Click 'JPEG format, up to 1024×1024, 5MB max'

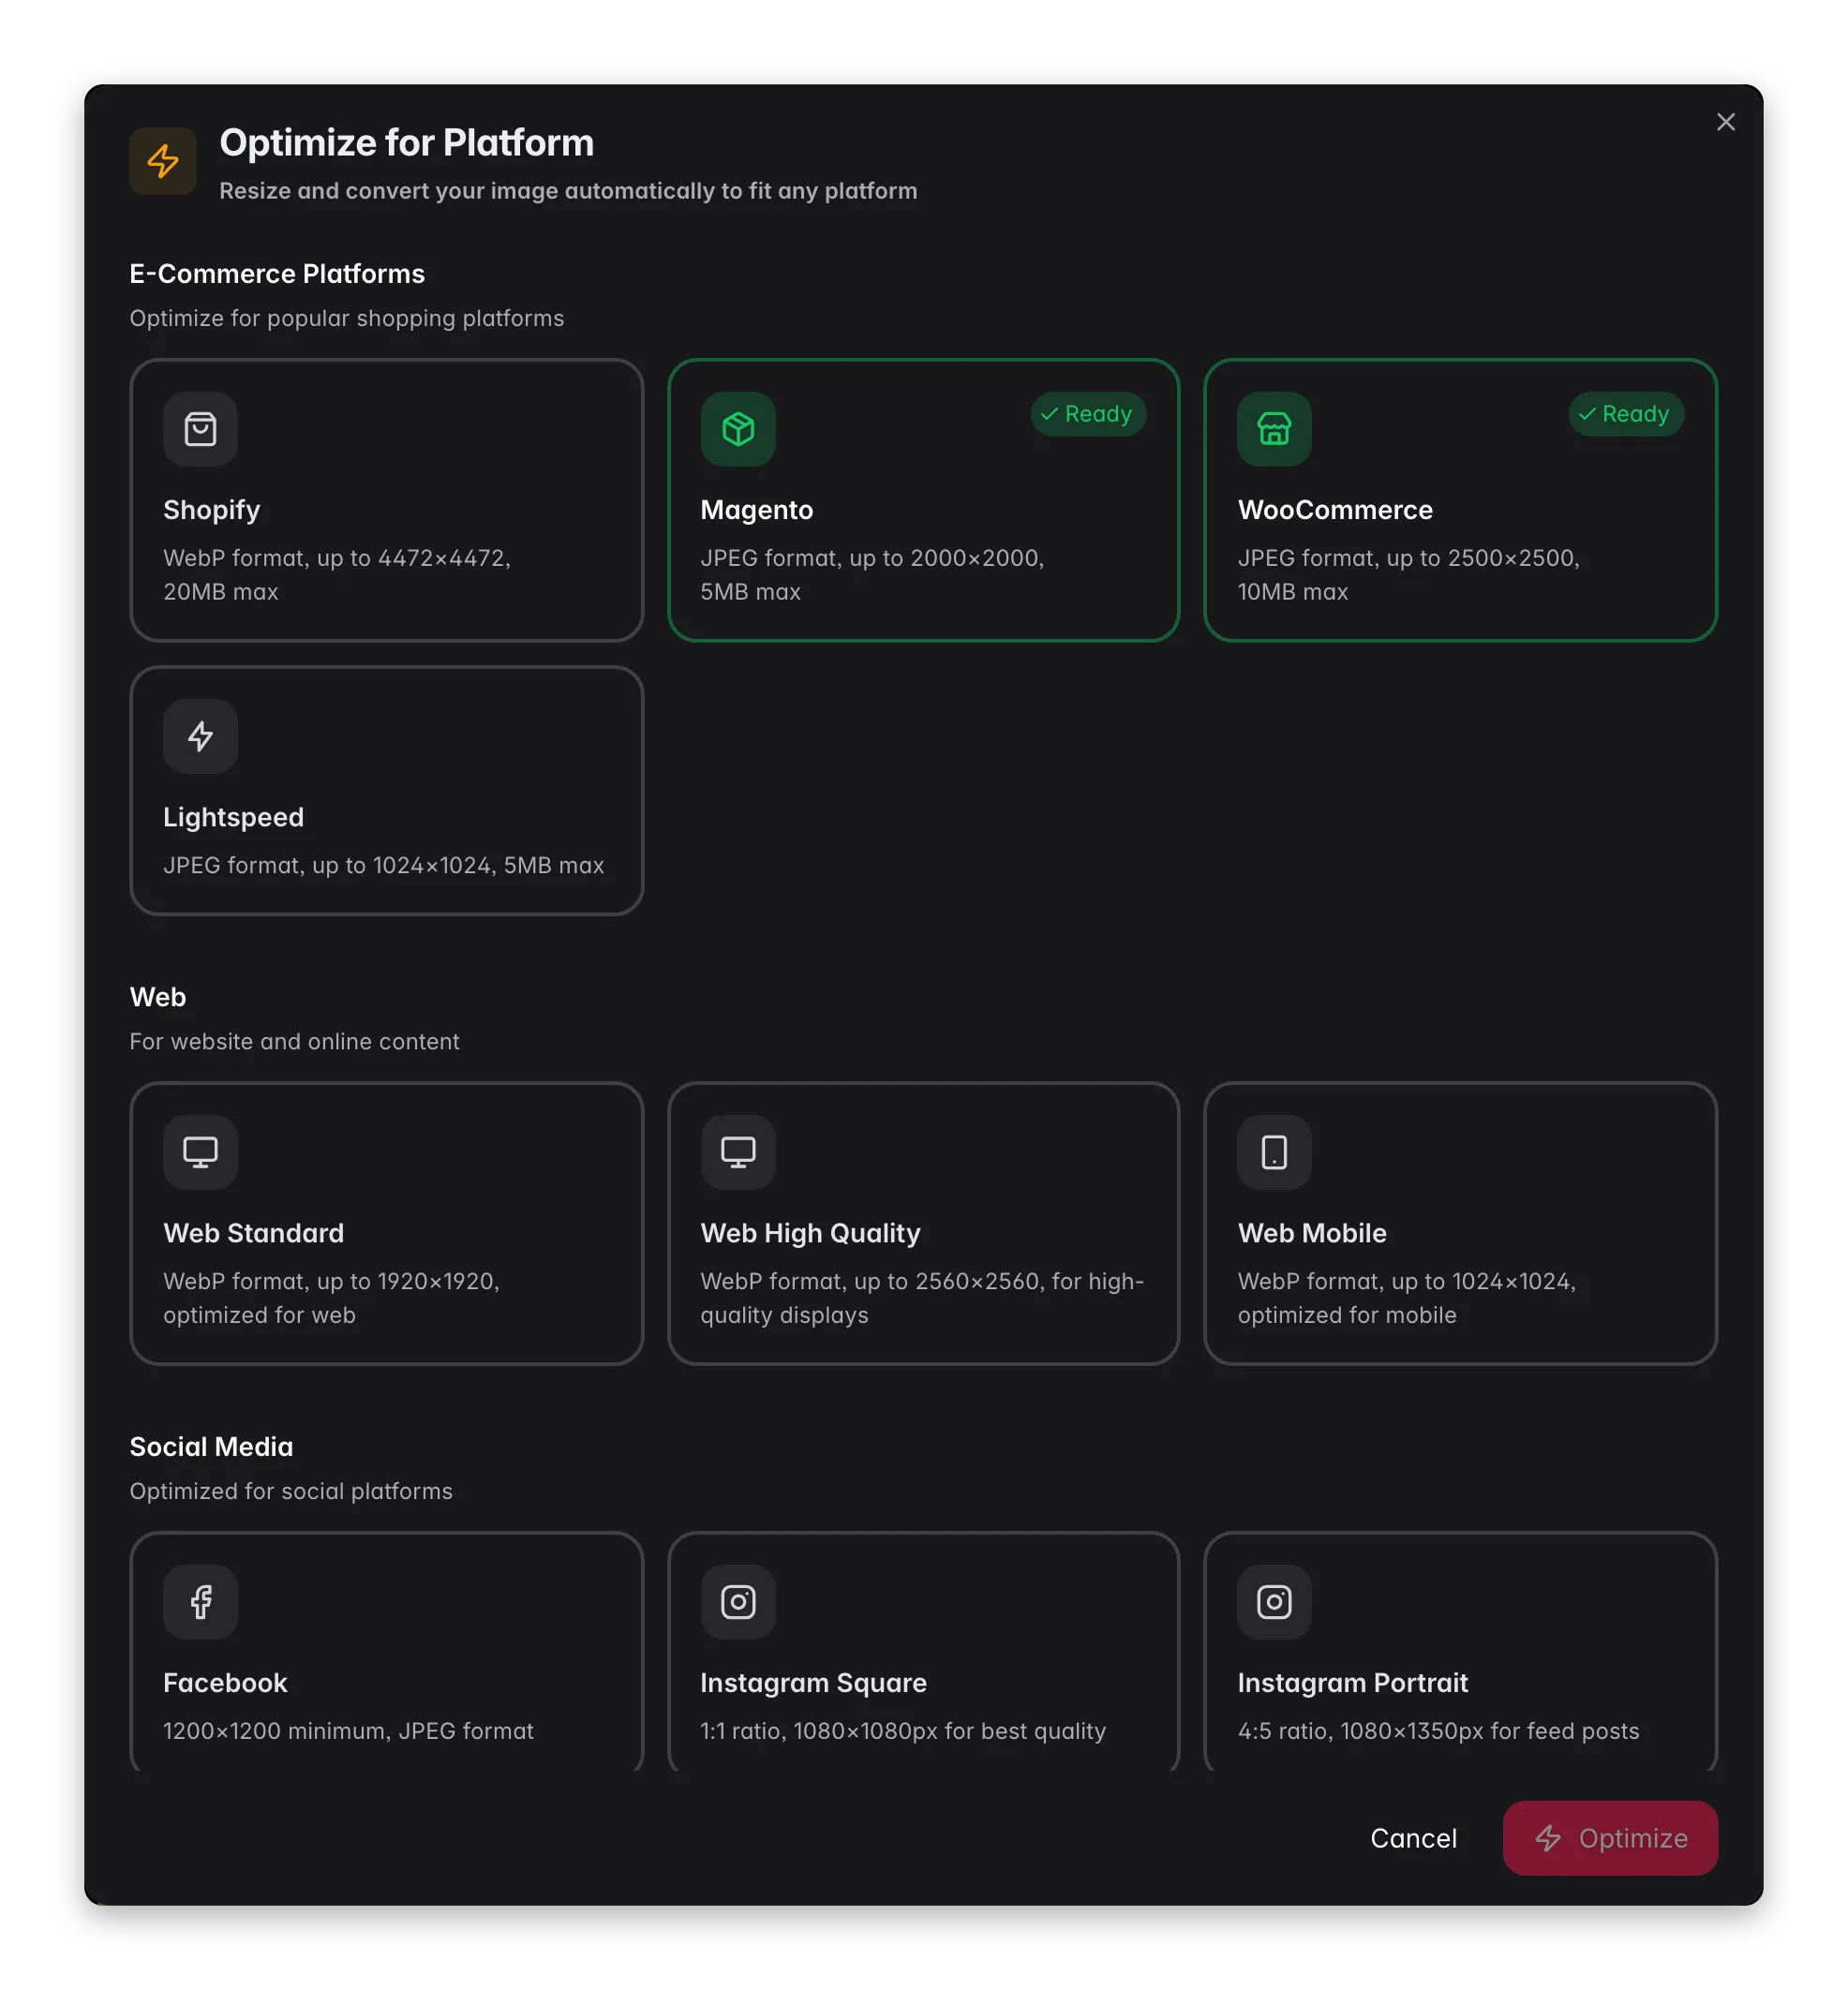384,865
